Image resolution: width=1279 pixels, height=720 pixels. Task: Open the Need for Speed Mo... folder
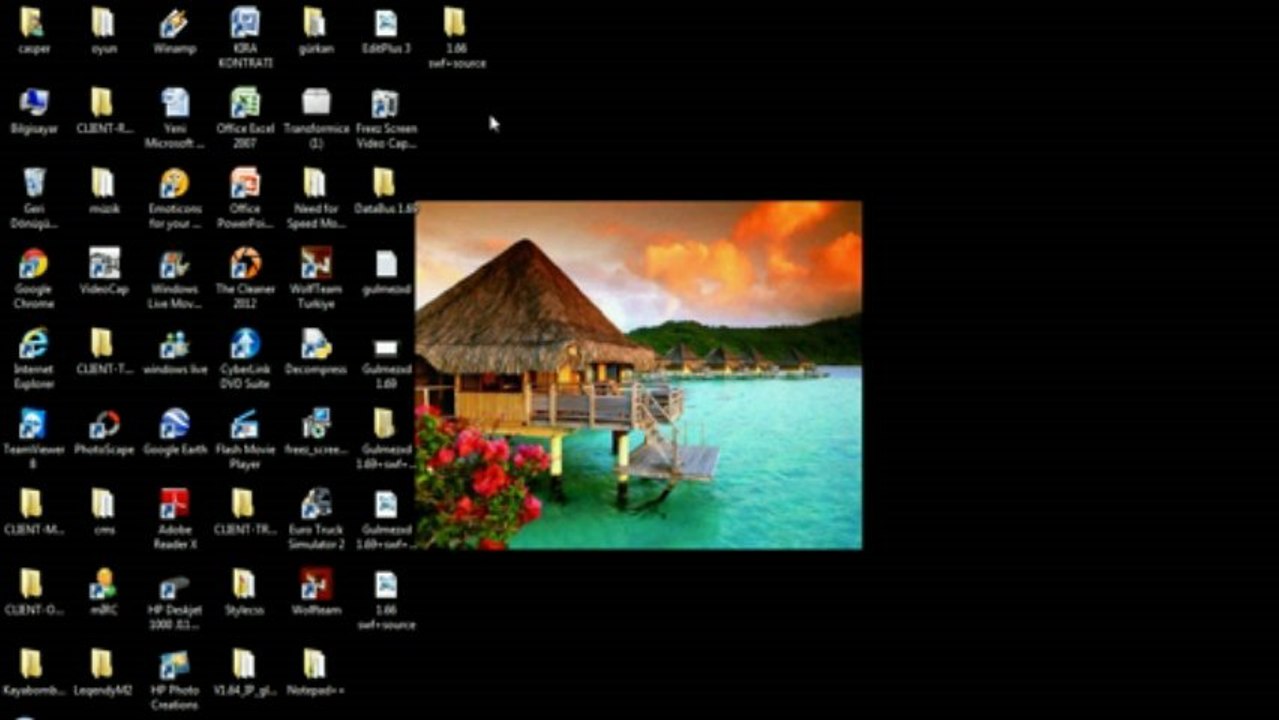(315, 182)
